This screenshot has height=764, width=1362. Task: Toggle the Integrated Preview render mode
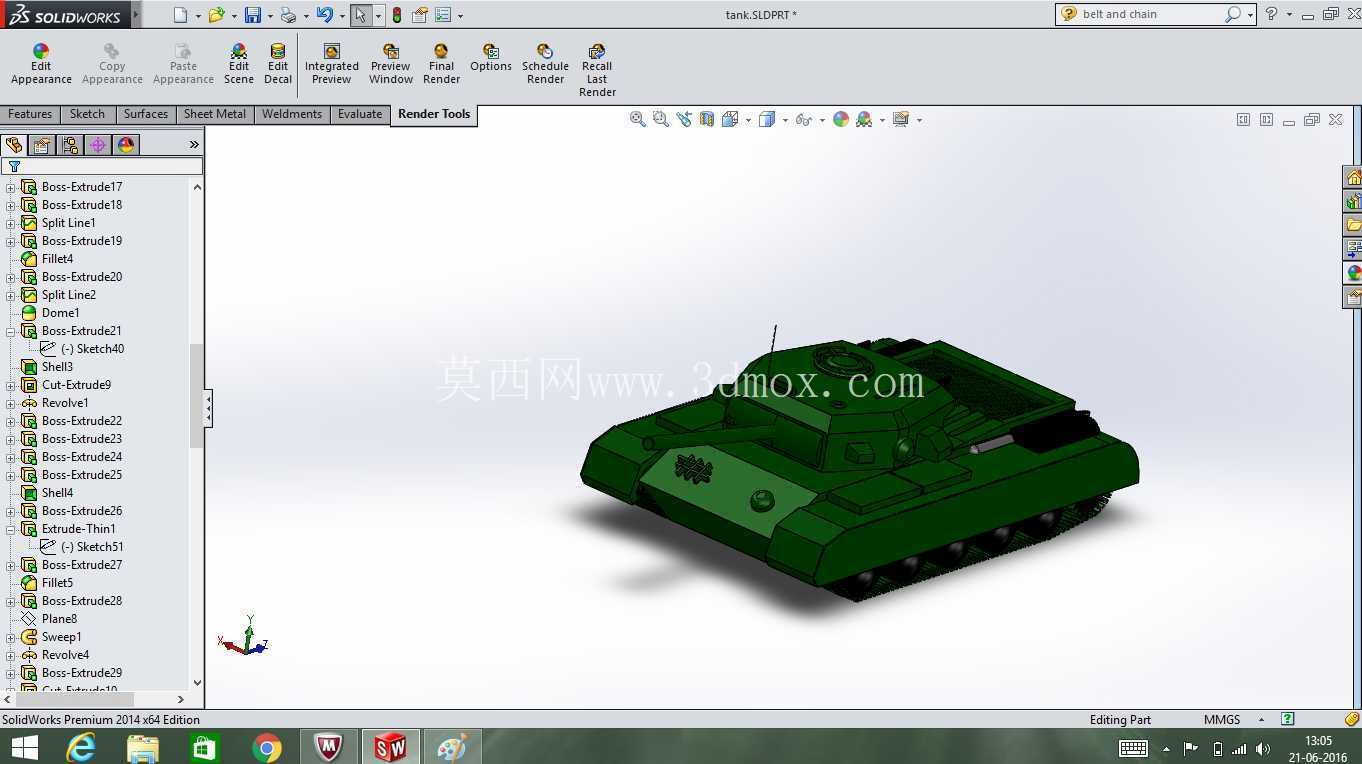pos(332,64)
